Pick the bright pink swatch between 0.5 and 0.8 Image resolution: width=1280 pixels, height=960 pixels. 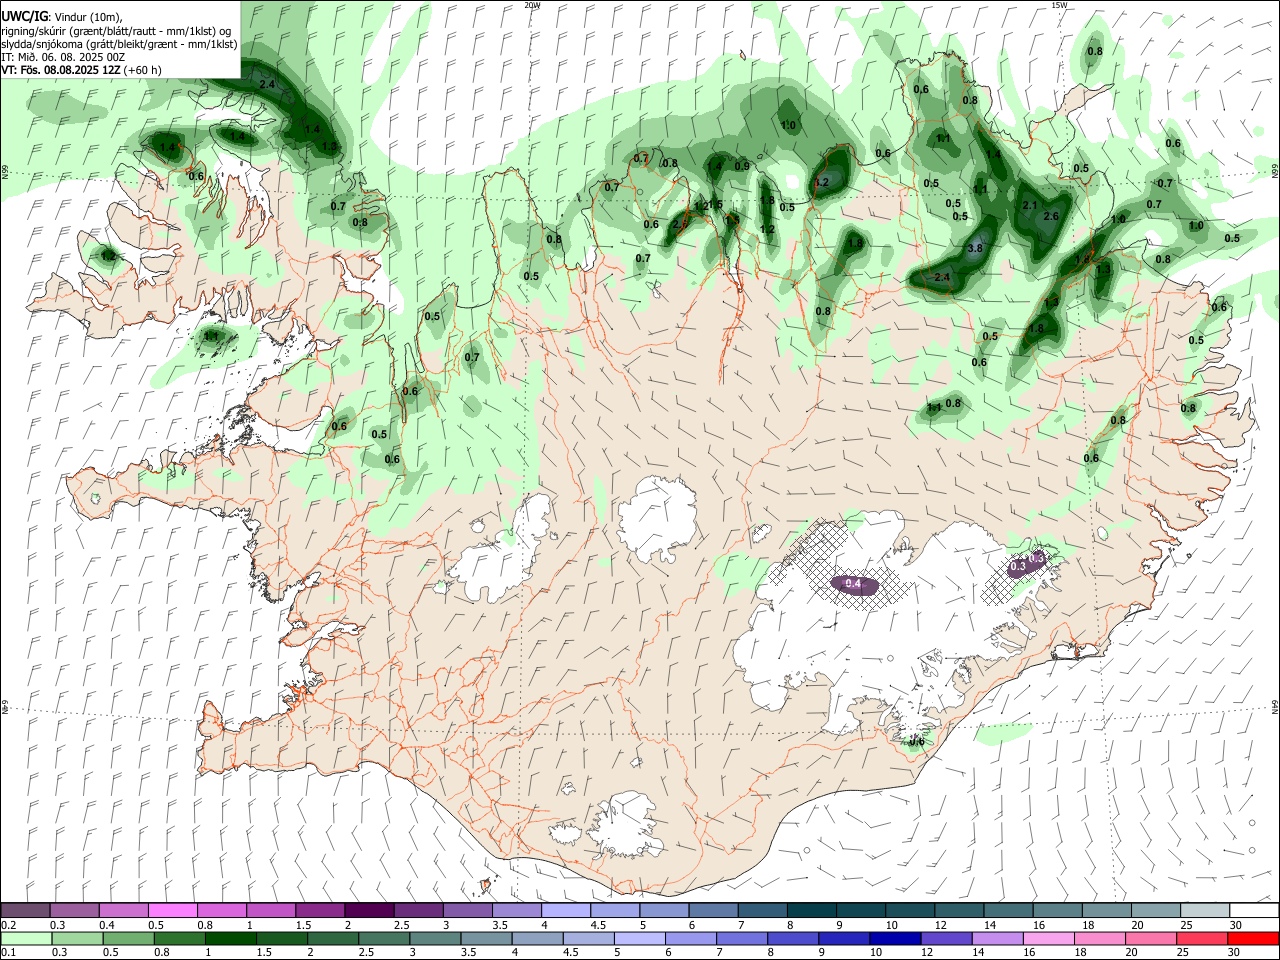pyautogui.click(x=173, y=910)
